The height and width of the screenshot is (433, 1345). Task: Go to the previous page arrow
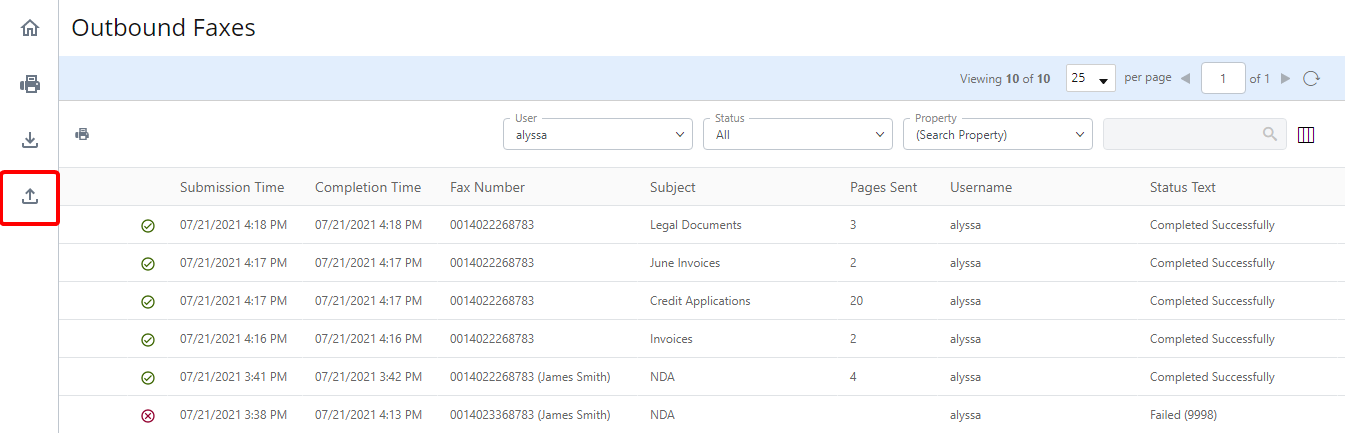(x=1185, y=78)
